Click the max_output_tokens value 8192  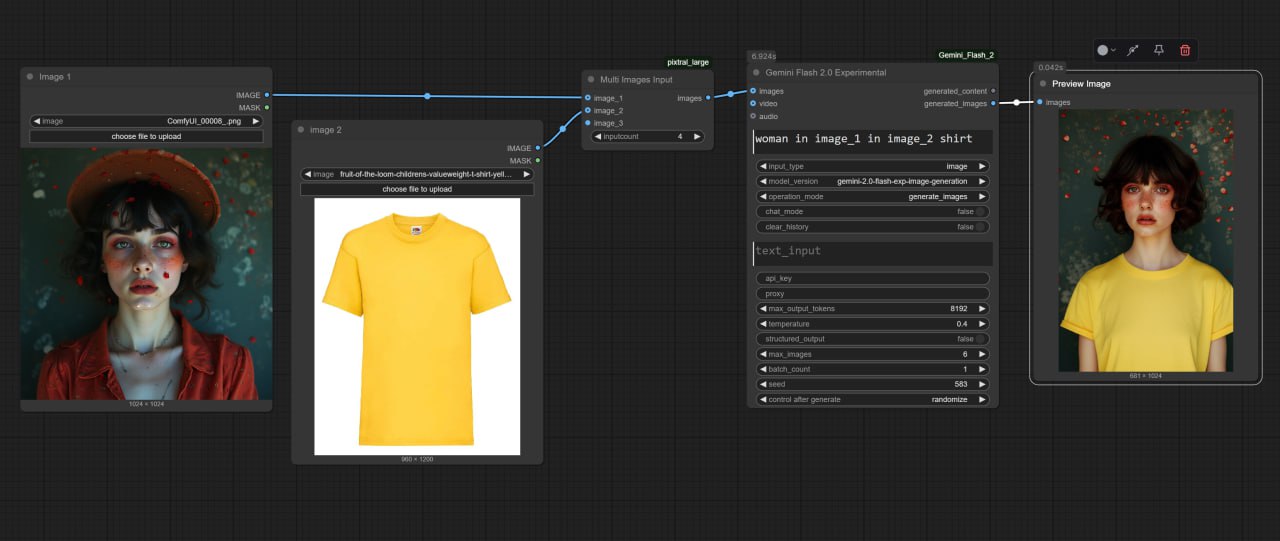point(958,309)
